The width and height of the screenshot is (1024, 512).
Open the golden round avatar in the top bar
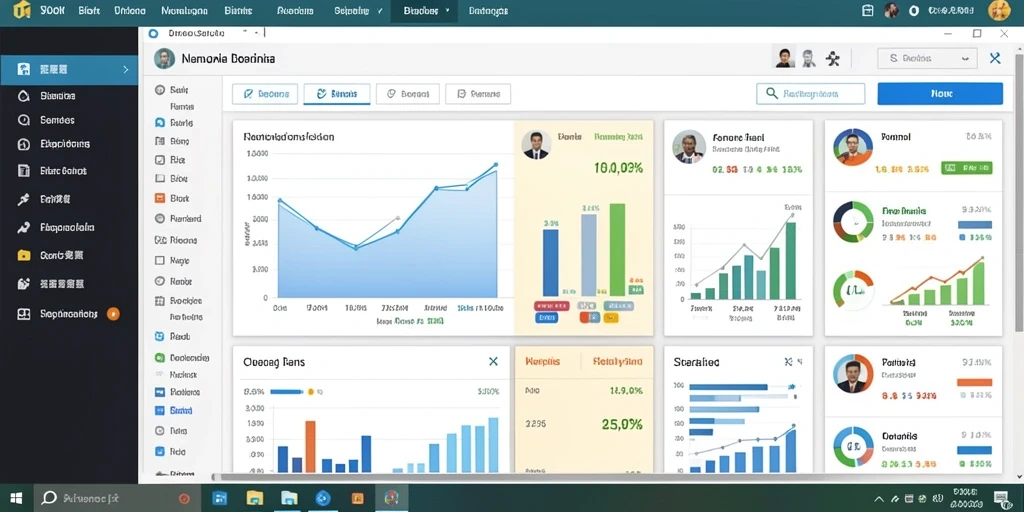click(x=999, y=10)
